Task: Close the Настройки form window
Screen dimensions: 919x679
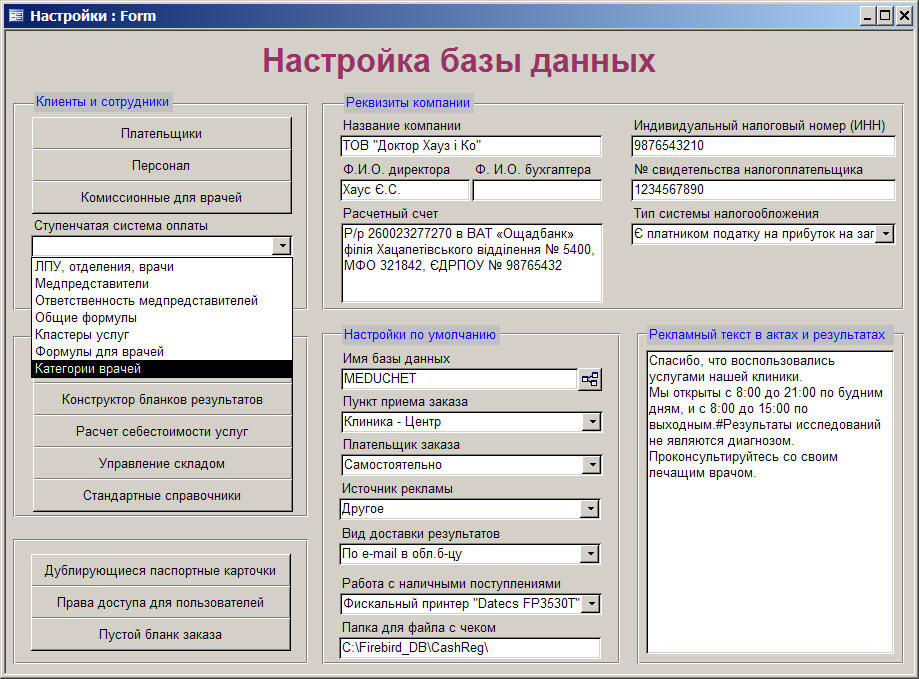Action: click(904, 16)
